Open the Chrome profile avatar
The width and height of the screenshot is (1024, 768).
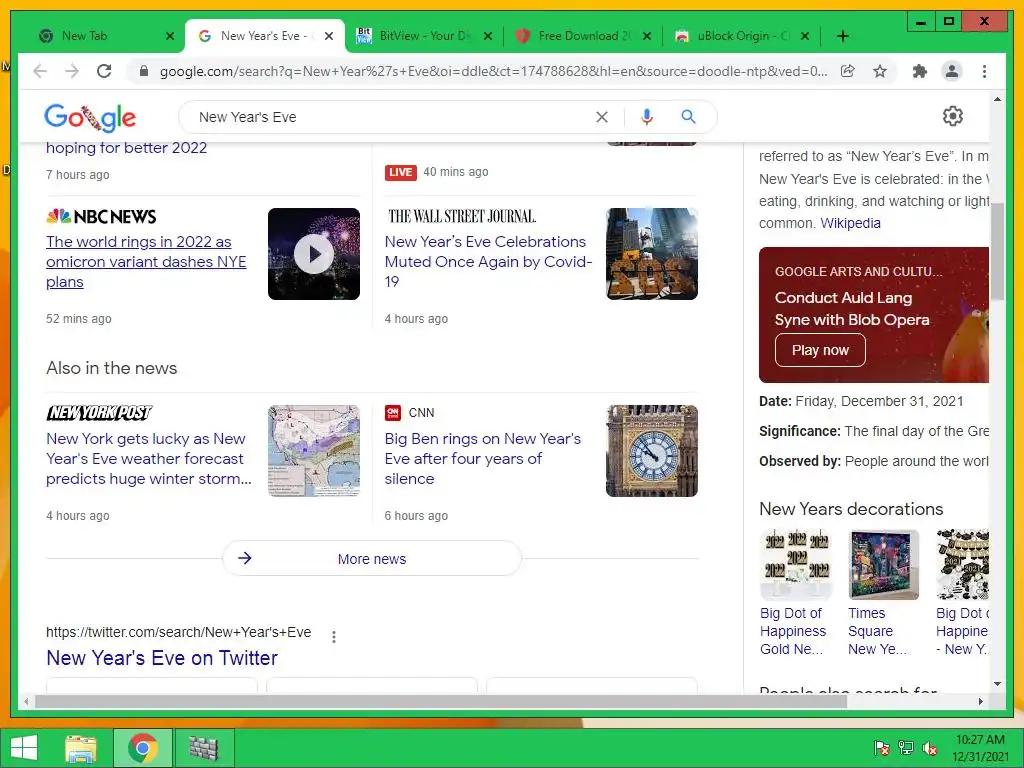click(x=952, y=71)
